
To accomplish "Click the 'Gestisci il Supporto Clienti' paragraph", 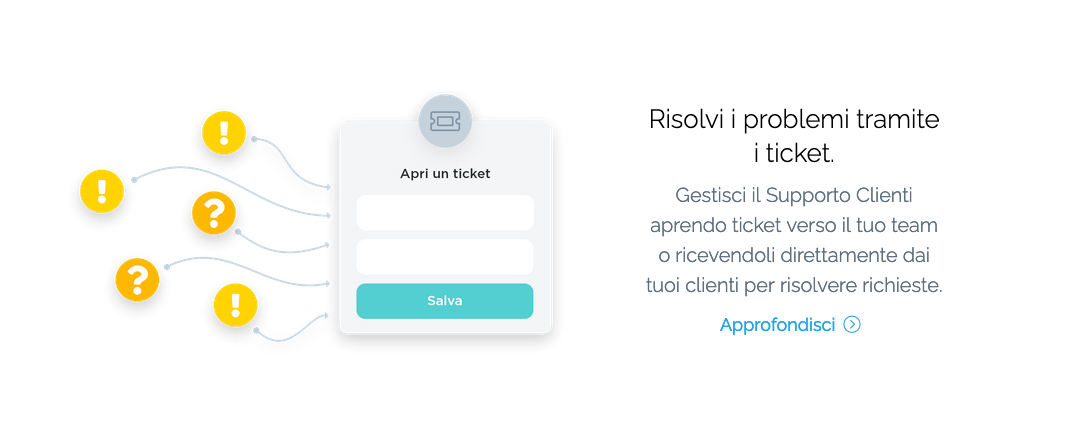I will (x=794, y=240).
